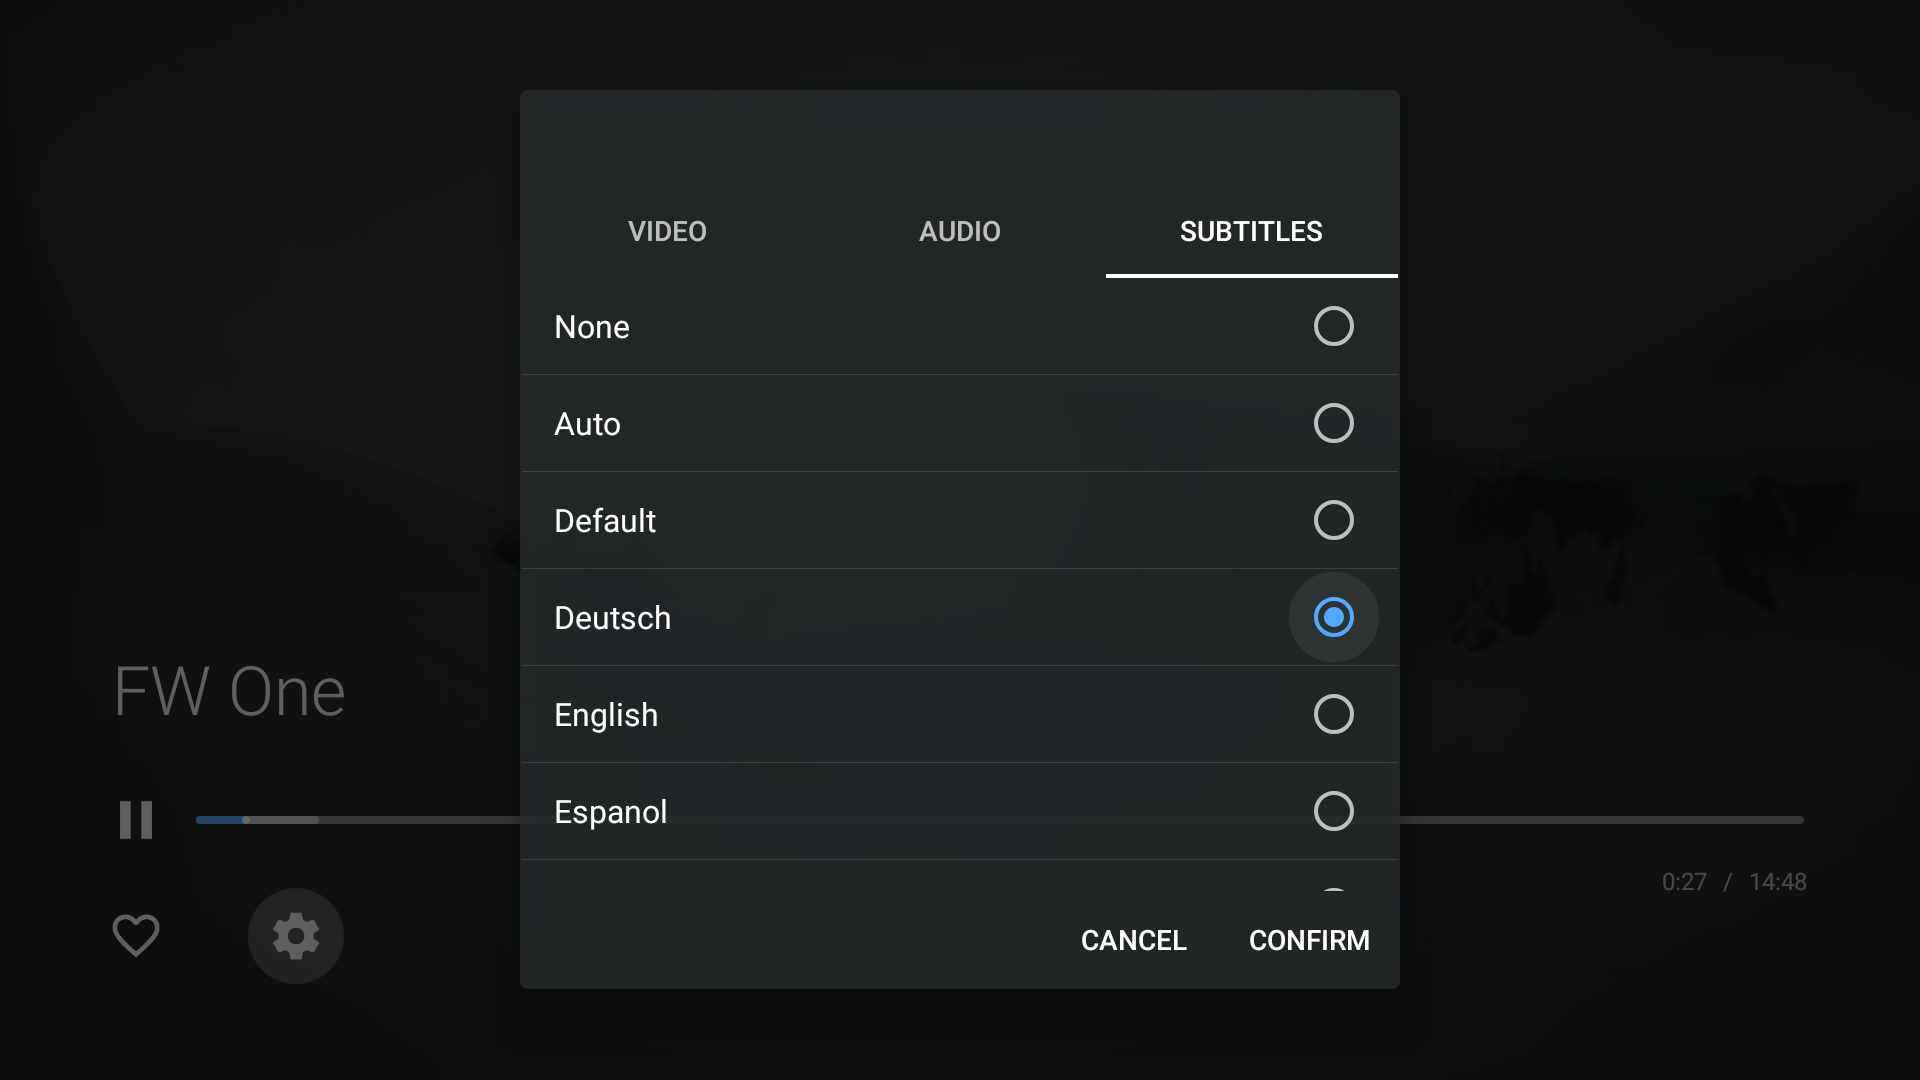The image size is (1920, 1080).
Task: Select Deutsch subtitles
Action: 1333,617
